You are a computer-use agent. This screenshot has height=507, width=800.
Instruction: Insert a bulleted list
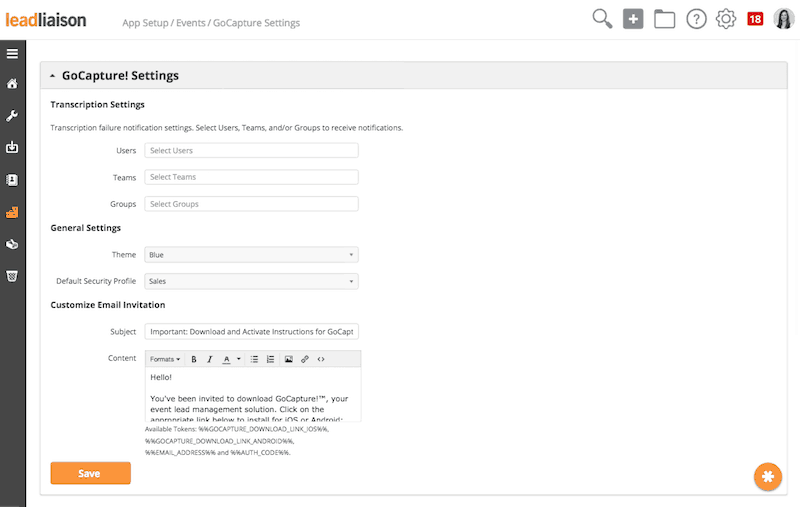coord(254,359)
